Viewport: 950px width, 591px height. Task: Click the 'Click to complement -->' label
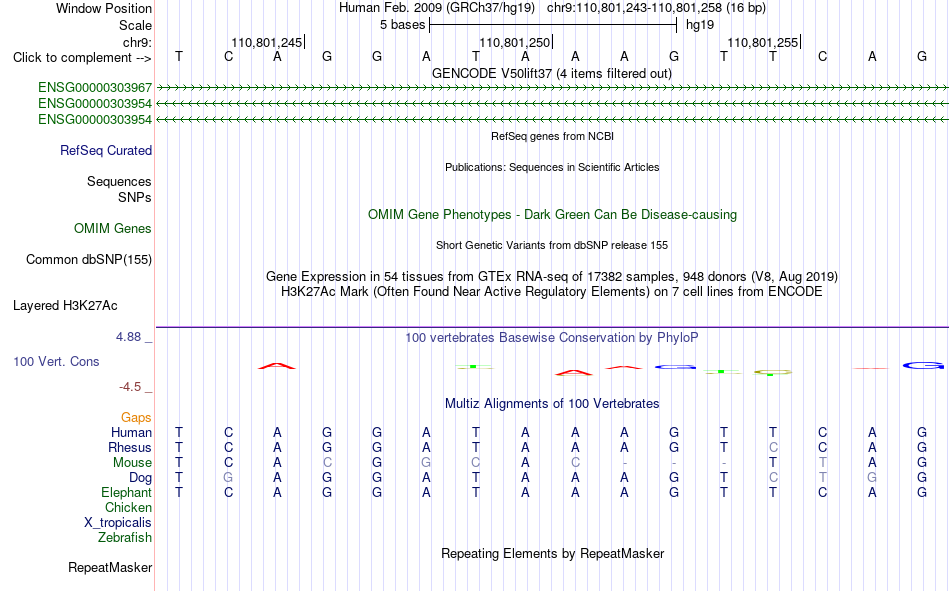[x=82, y=58]
